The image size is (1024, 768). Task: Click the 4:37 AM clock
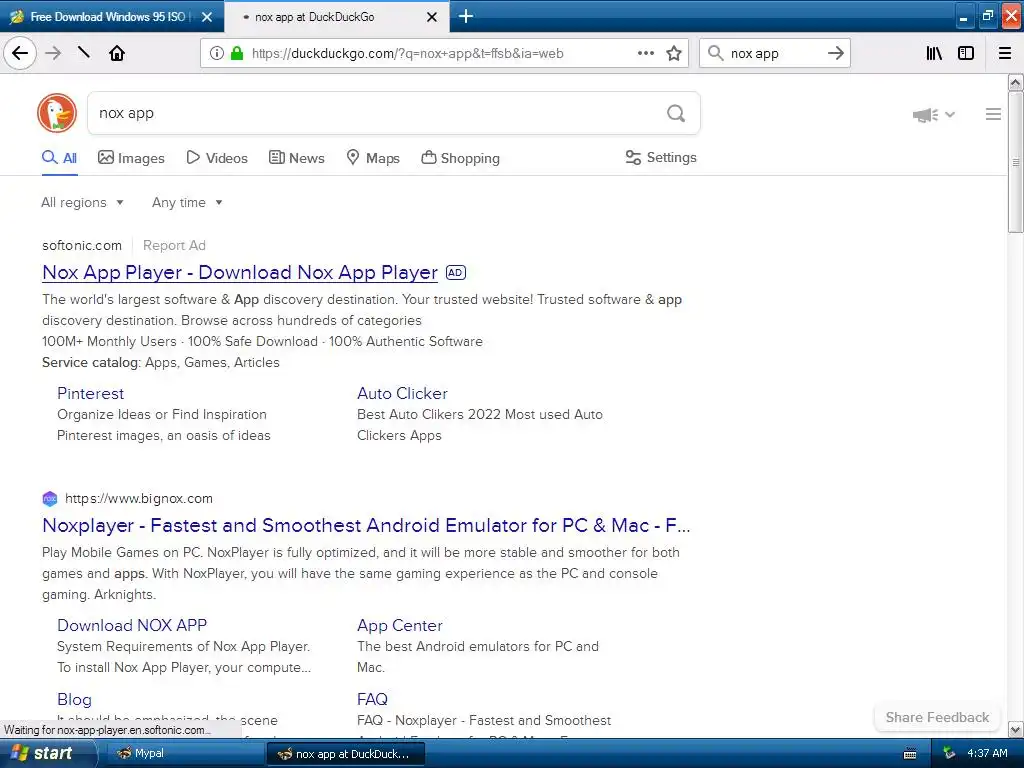click(x=987, y=754)
